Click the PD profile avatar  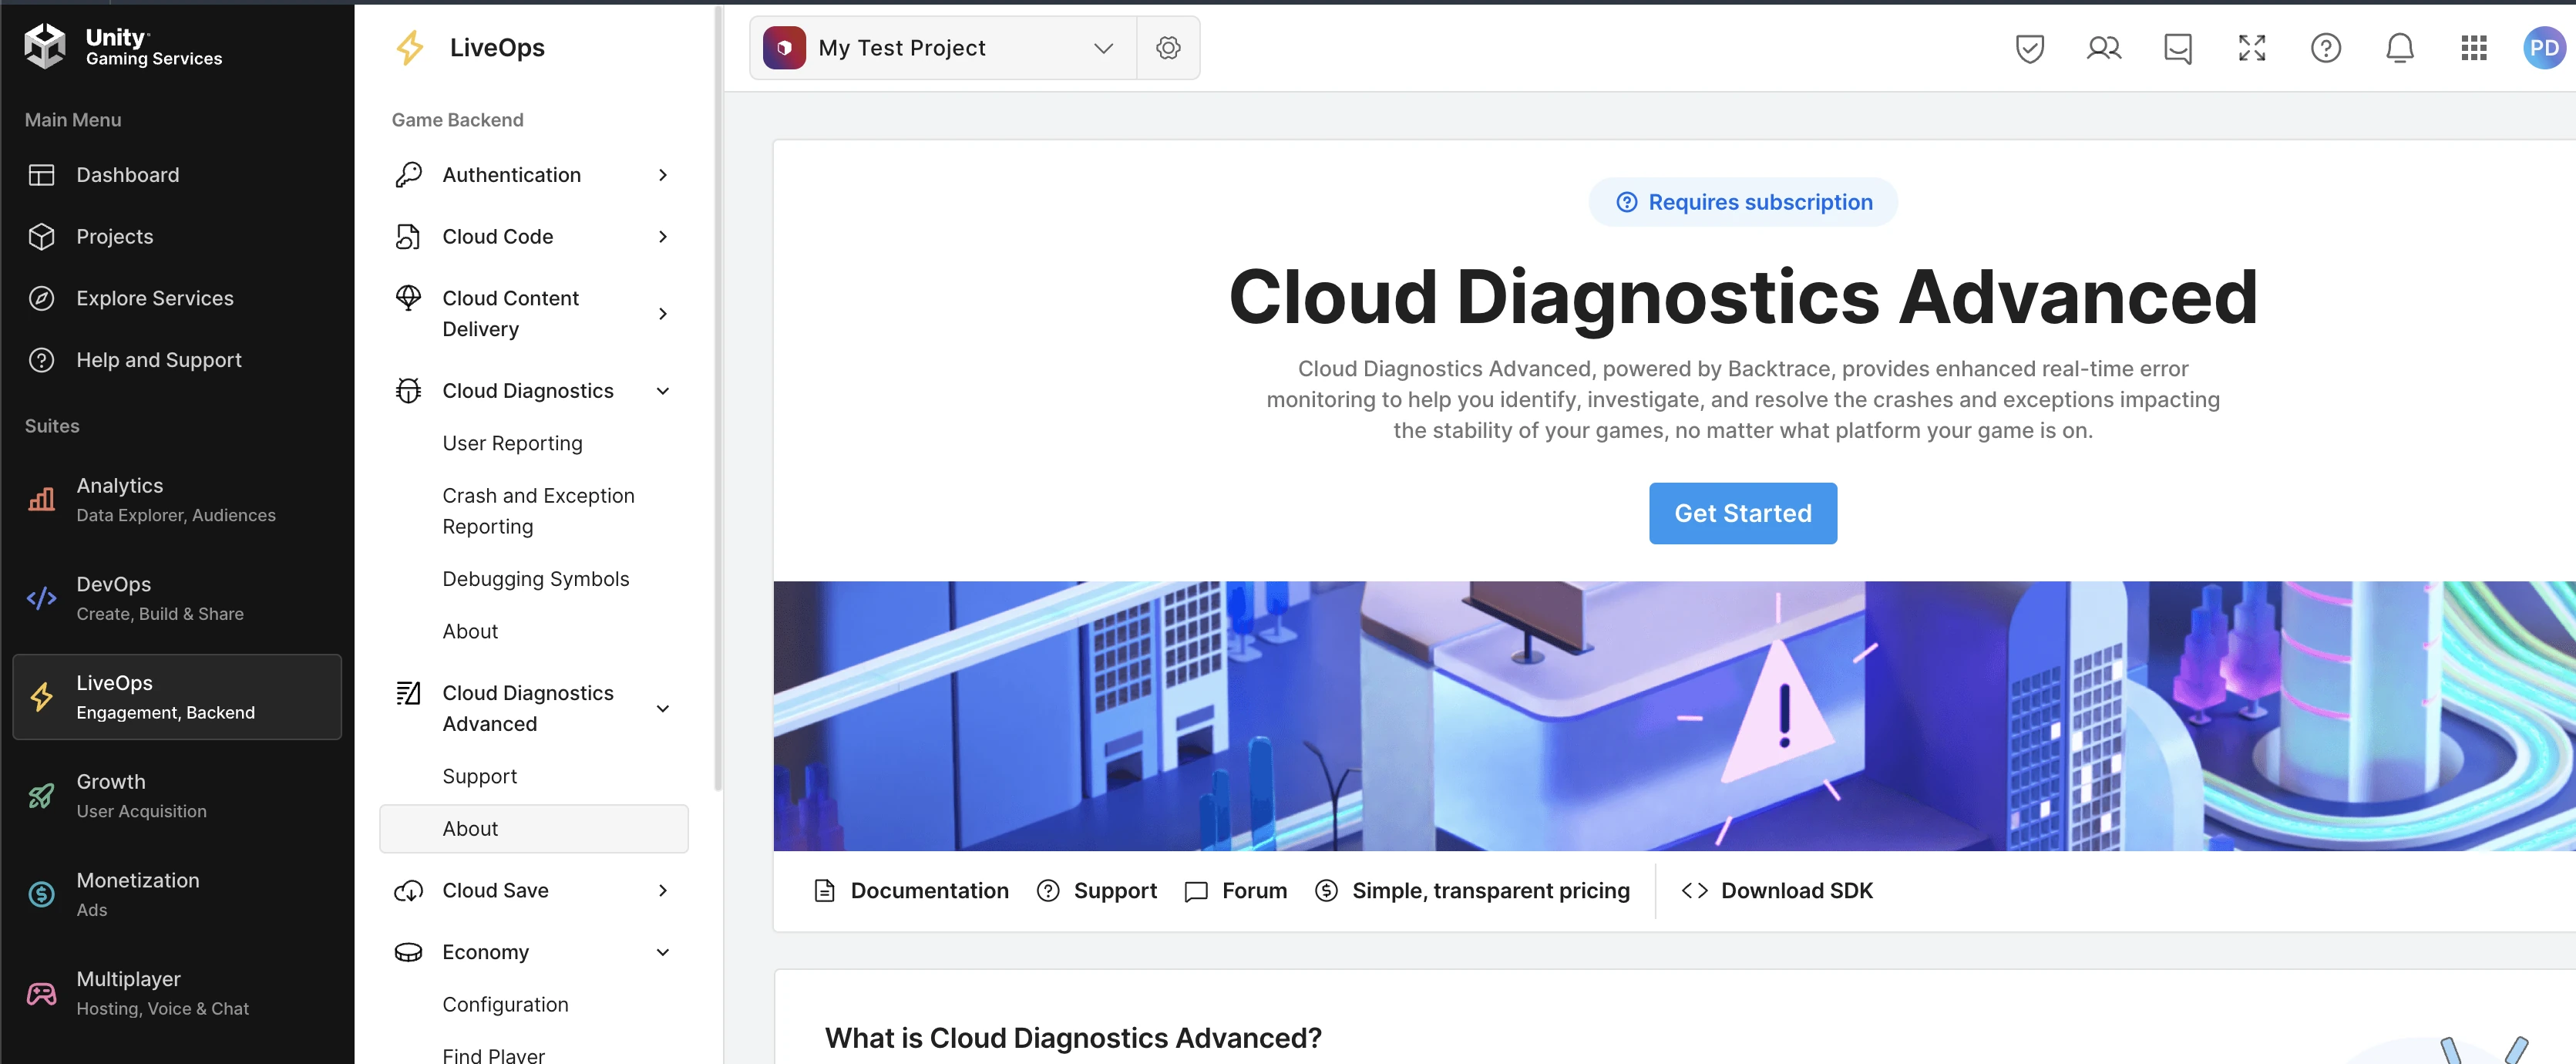(x=2543, y=47)
